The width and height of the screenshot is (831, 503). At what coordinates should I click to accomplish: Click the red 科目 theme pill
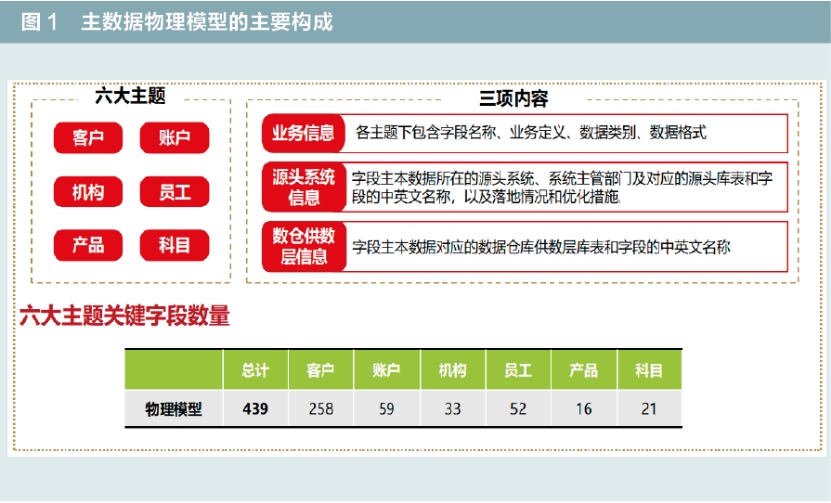(174, 245)
